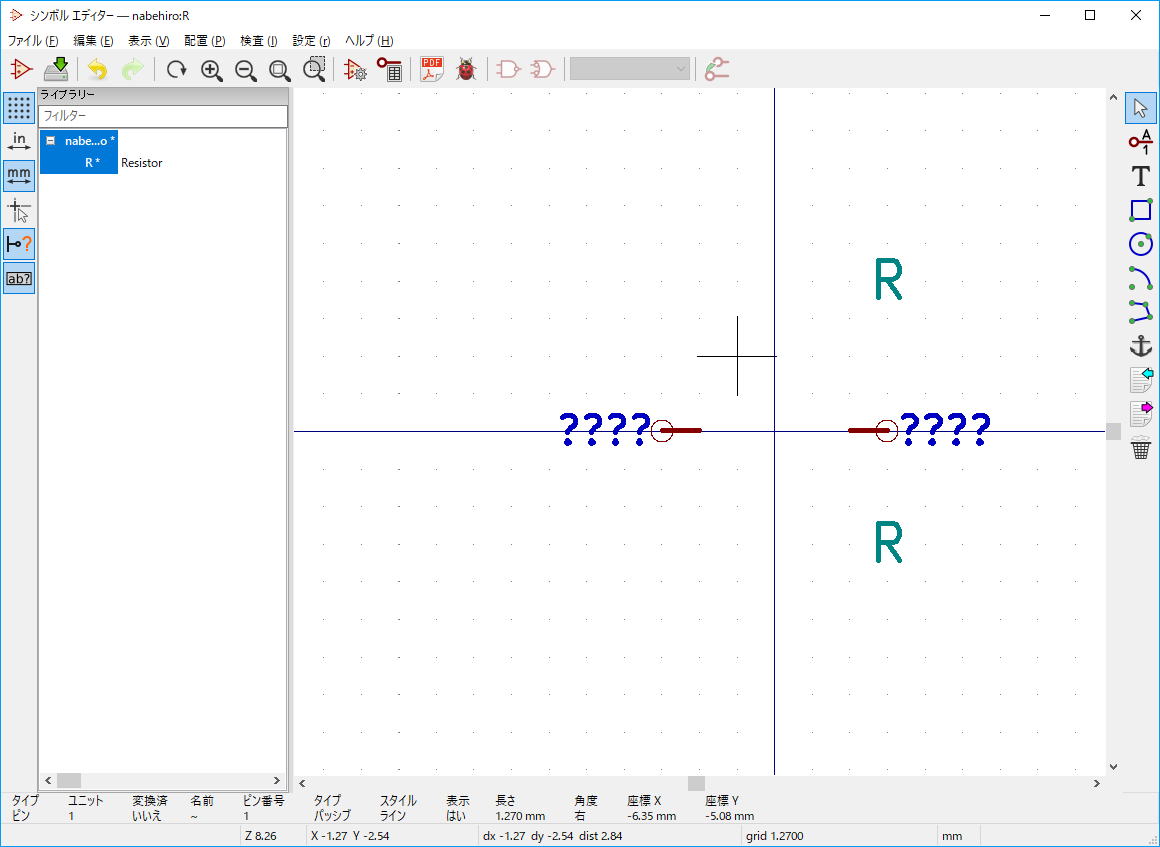1160x847 pixels.
Task: Open the ファイル menu
Action: 33,41
